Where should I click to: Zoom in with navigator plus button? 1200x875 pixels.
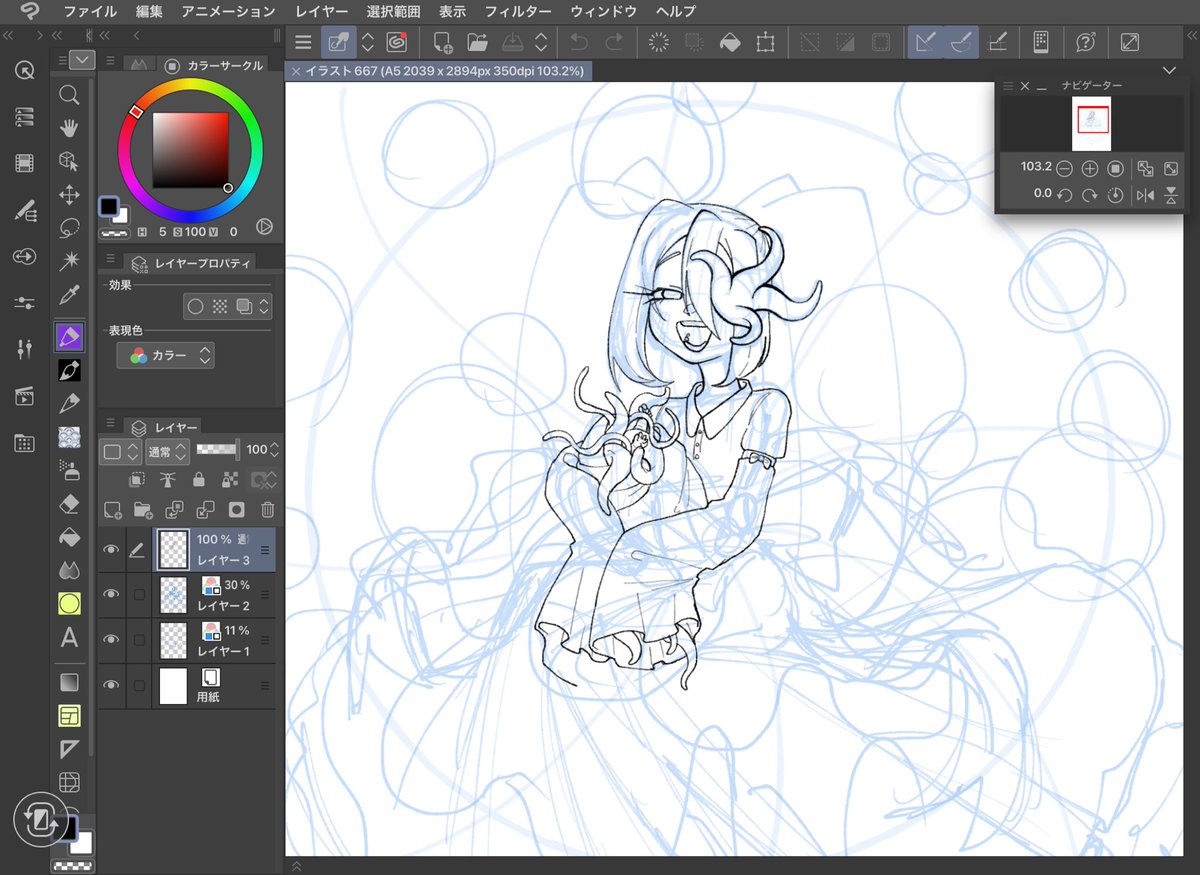pyautogui.click(x=1090, y=169)
